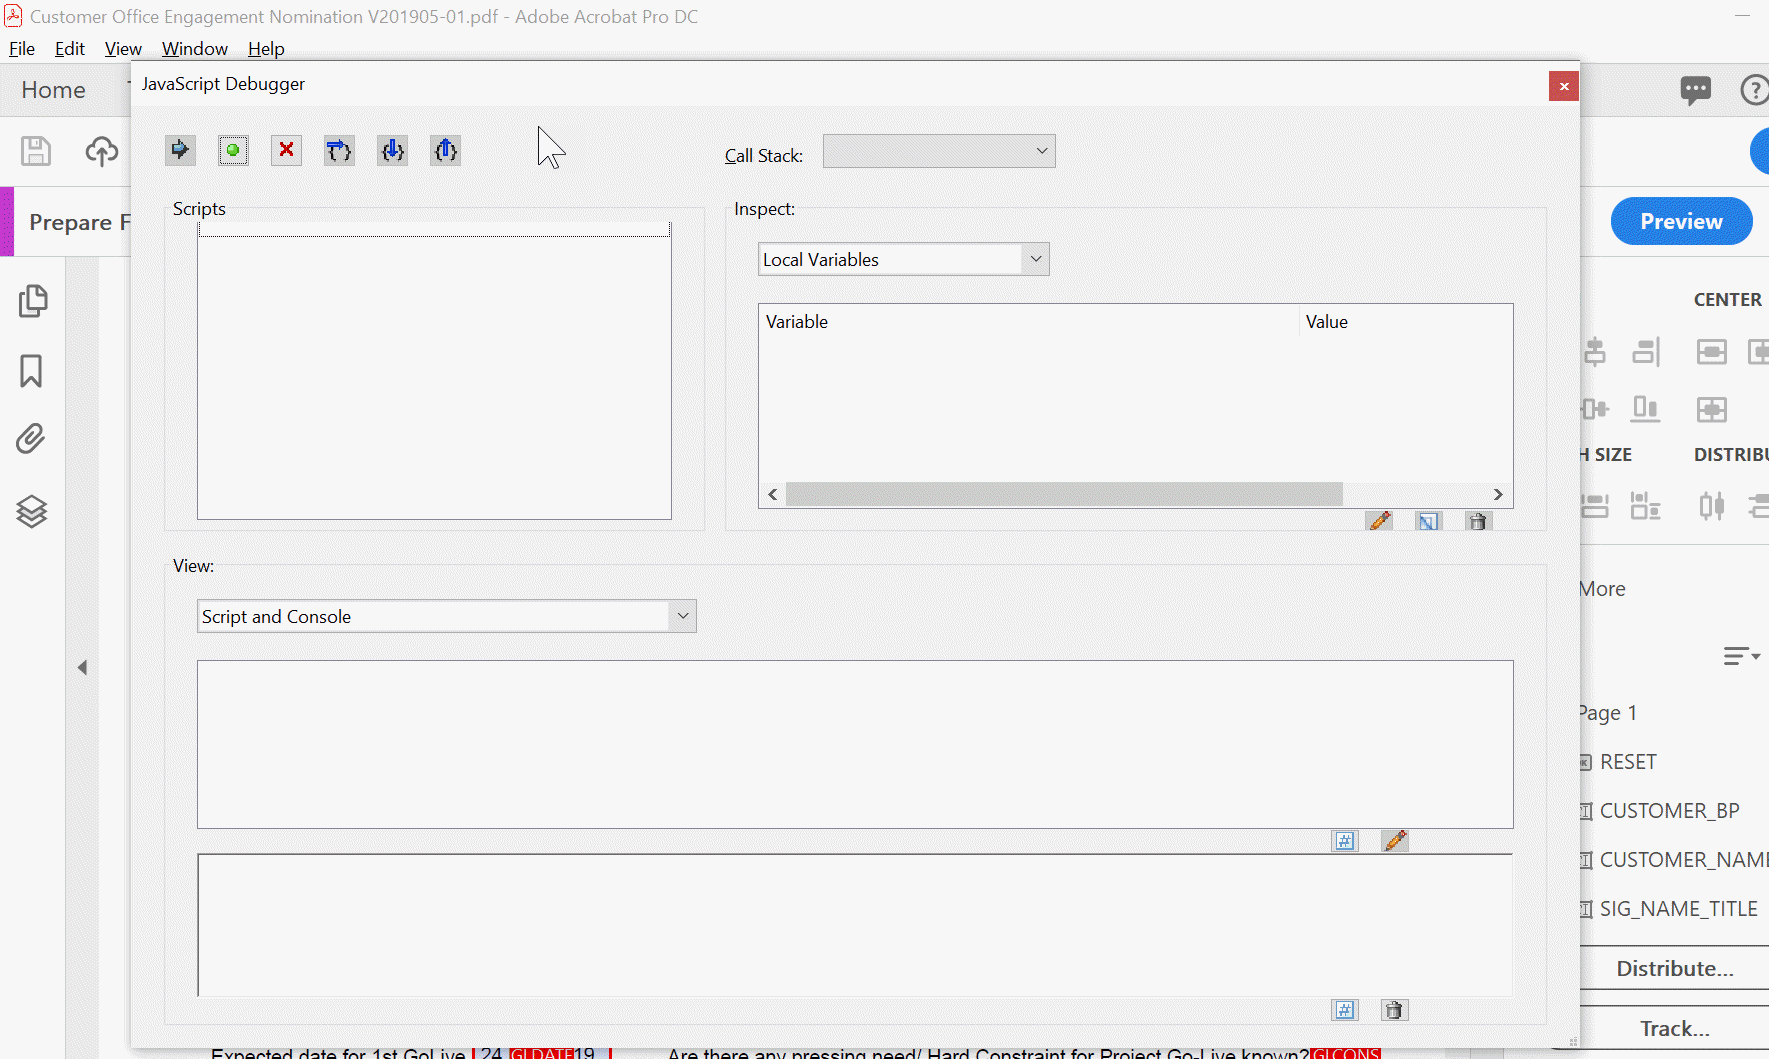The image size is (1769, 1059).
Task: Select RESET field in fields list
Action: pos(1628,762)
